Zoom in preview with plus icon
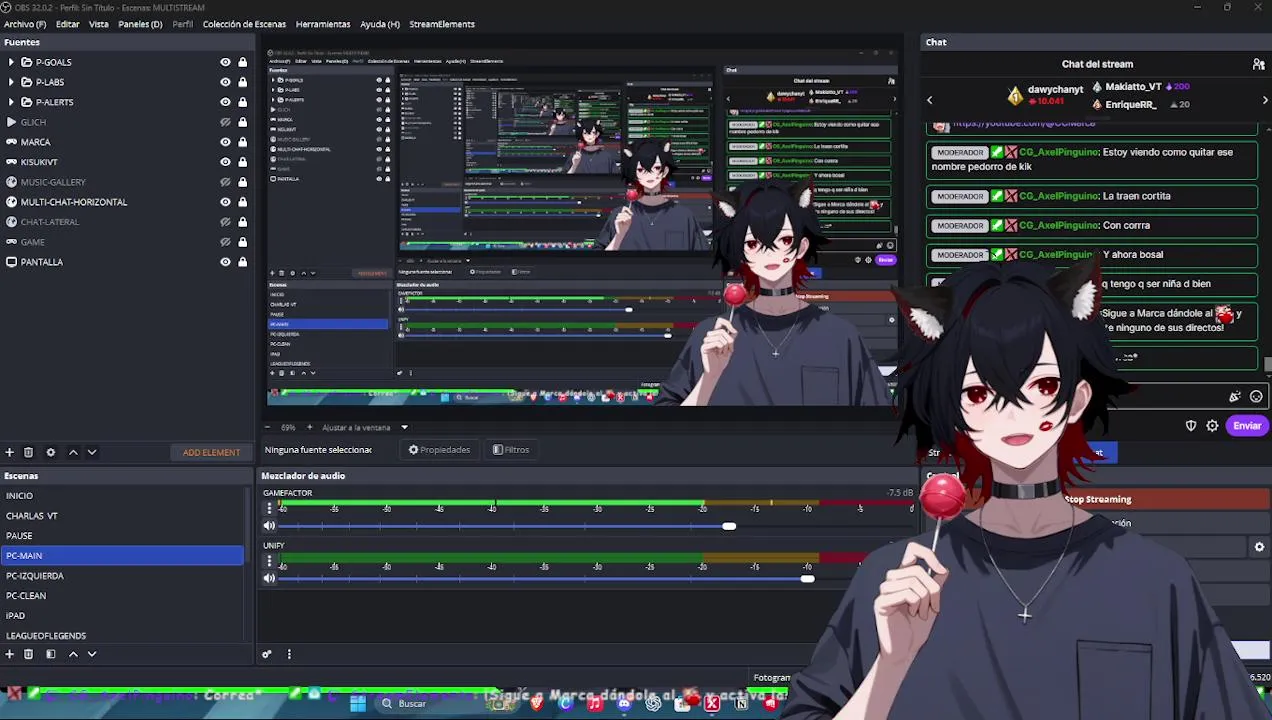Screen dimensions: 1272x720 point(310,427)
